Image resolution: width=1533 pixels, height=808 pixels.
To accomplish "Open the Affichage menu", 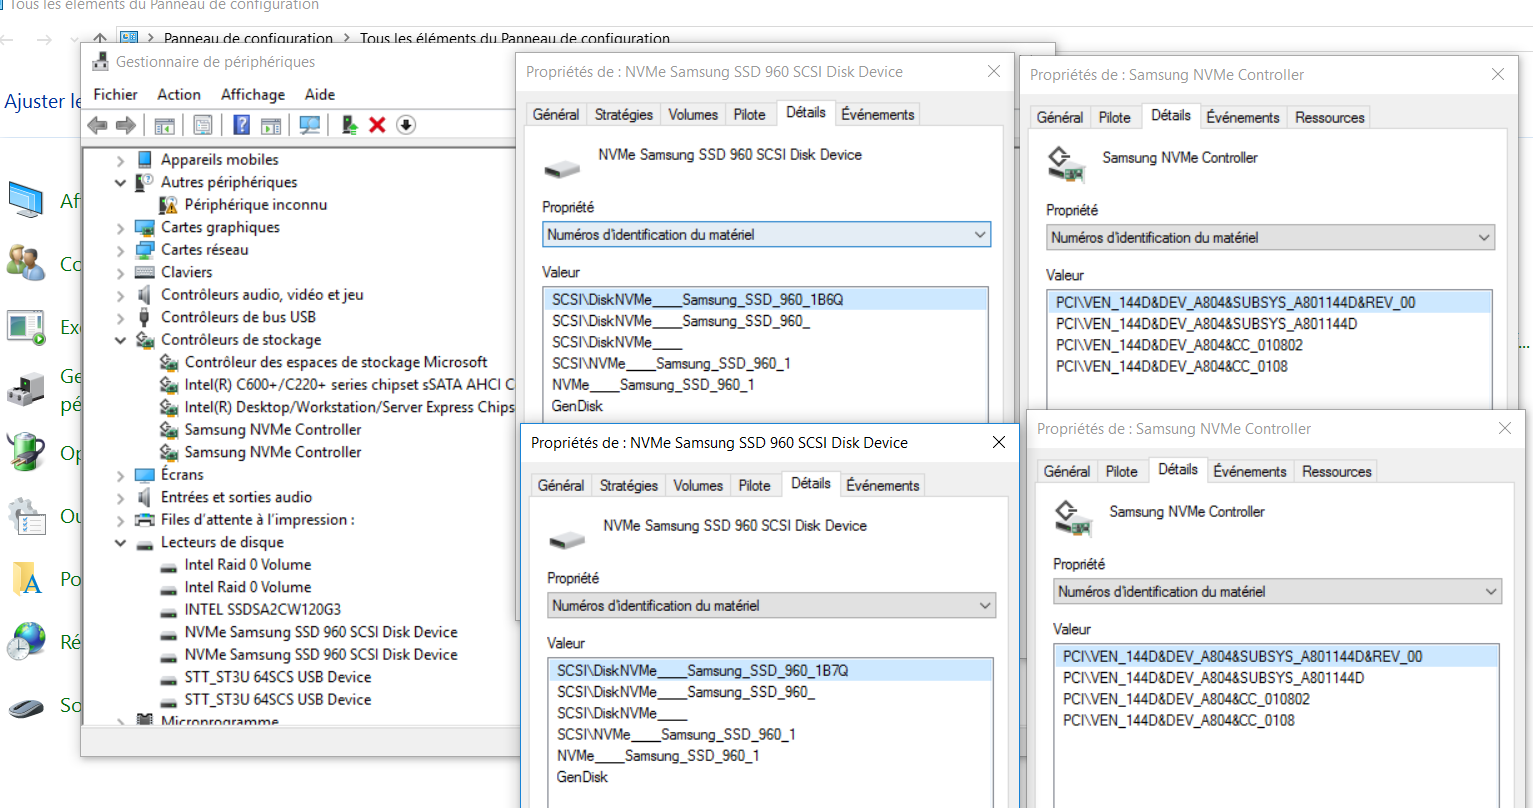I will (x=253, y=95).
